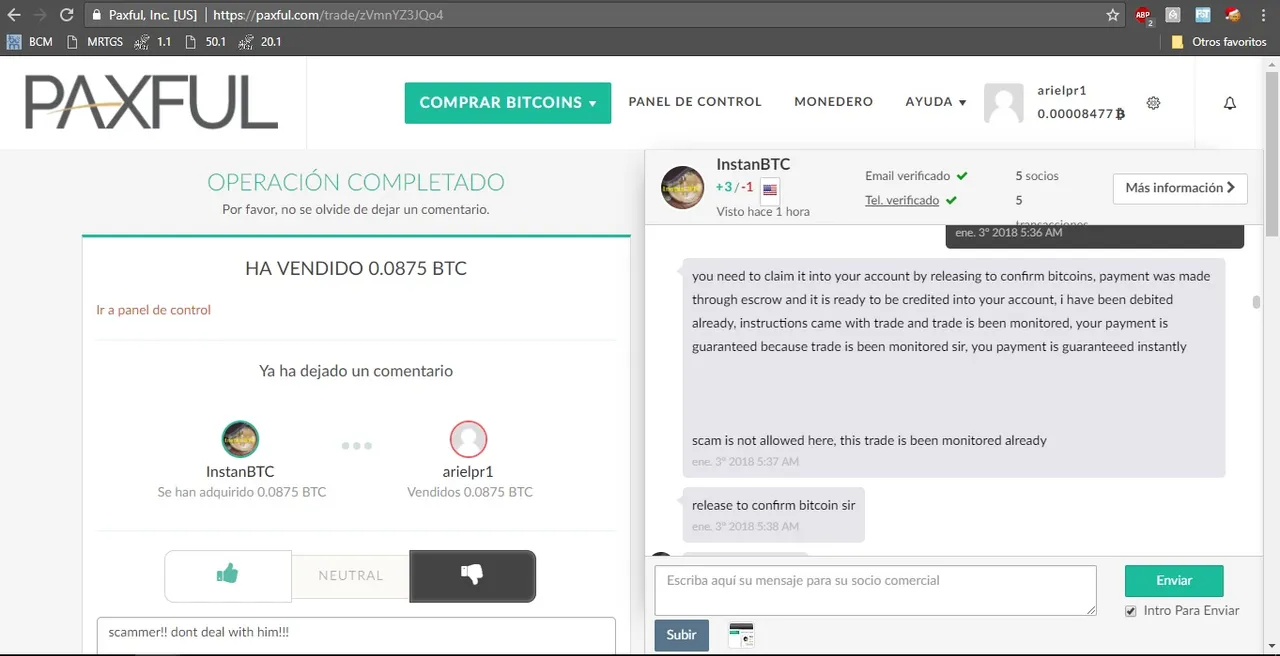
Task: Open Más información button
Action: point(1180,188)
